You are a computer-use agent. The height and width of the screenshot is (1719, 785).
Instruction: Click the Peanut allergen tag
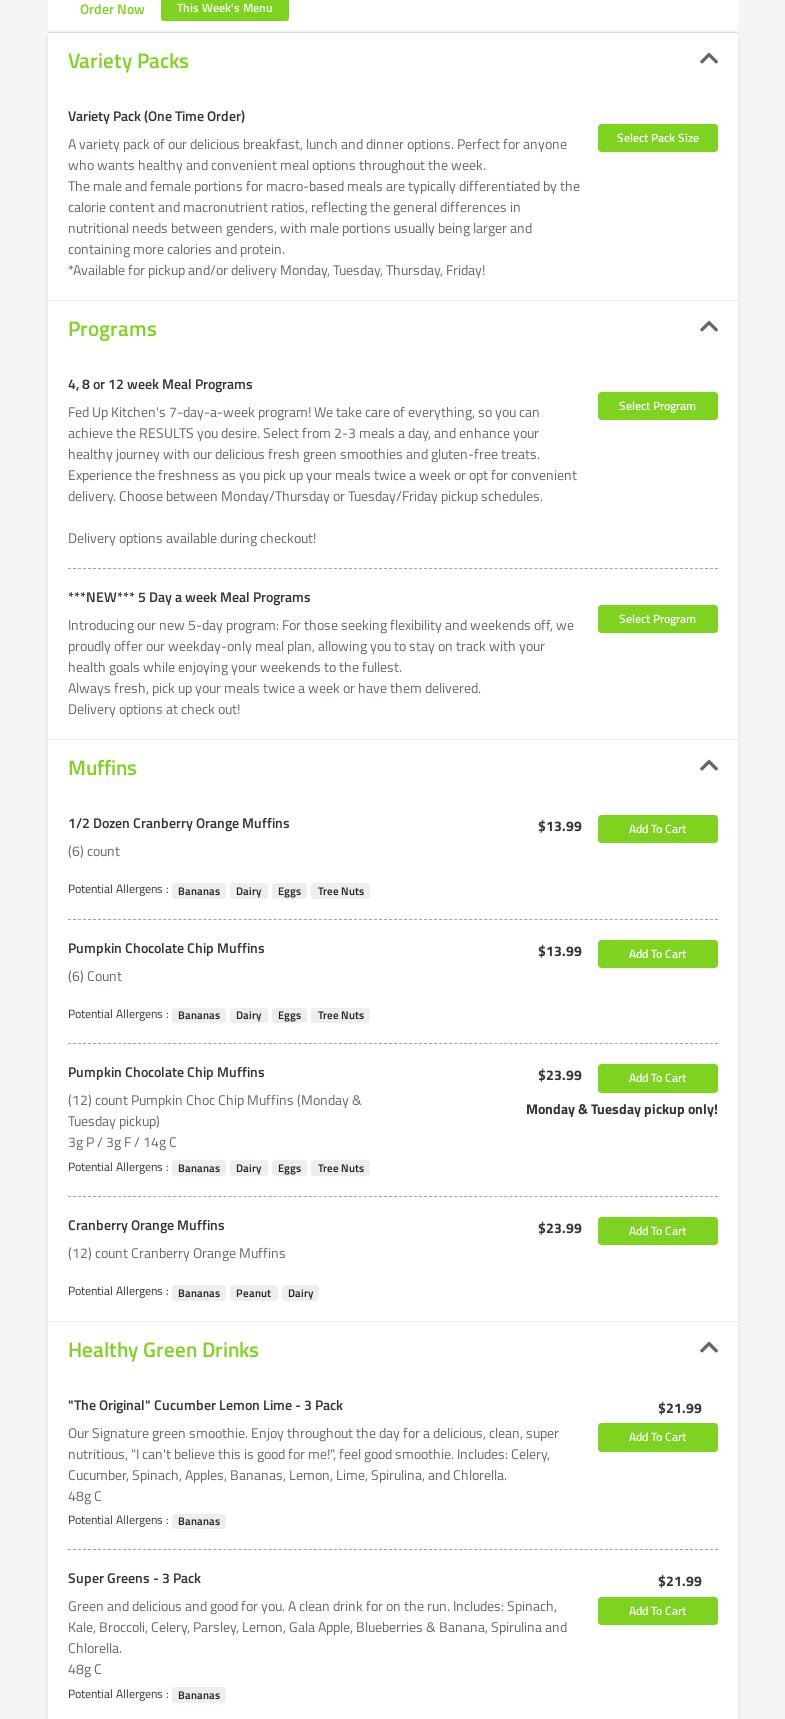[253, 1293]
